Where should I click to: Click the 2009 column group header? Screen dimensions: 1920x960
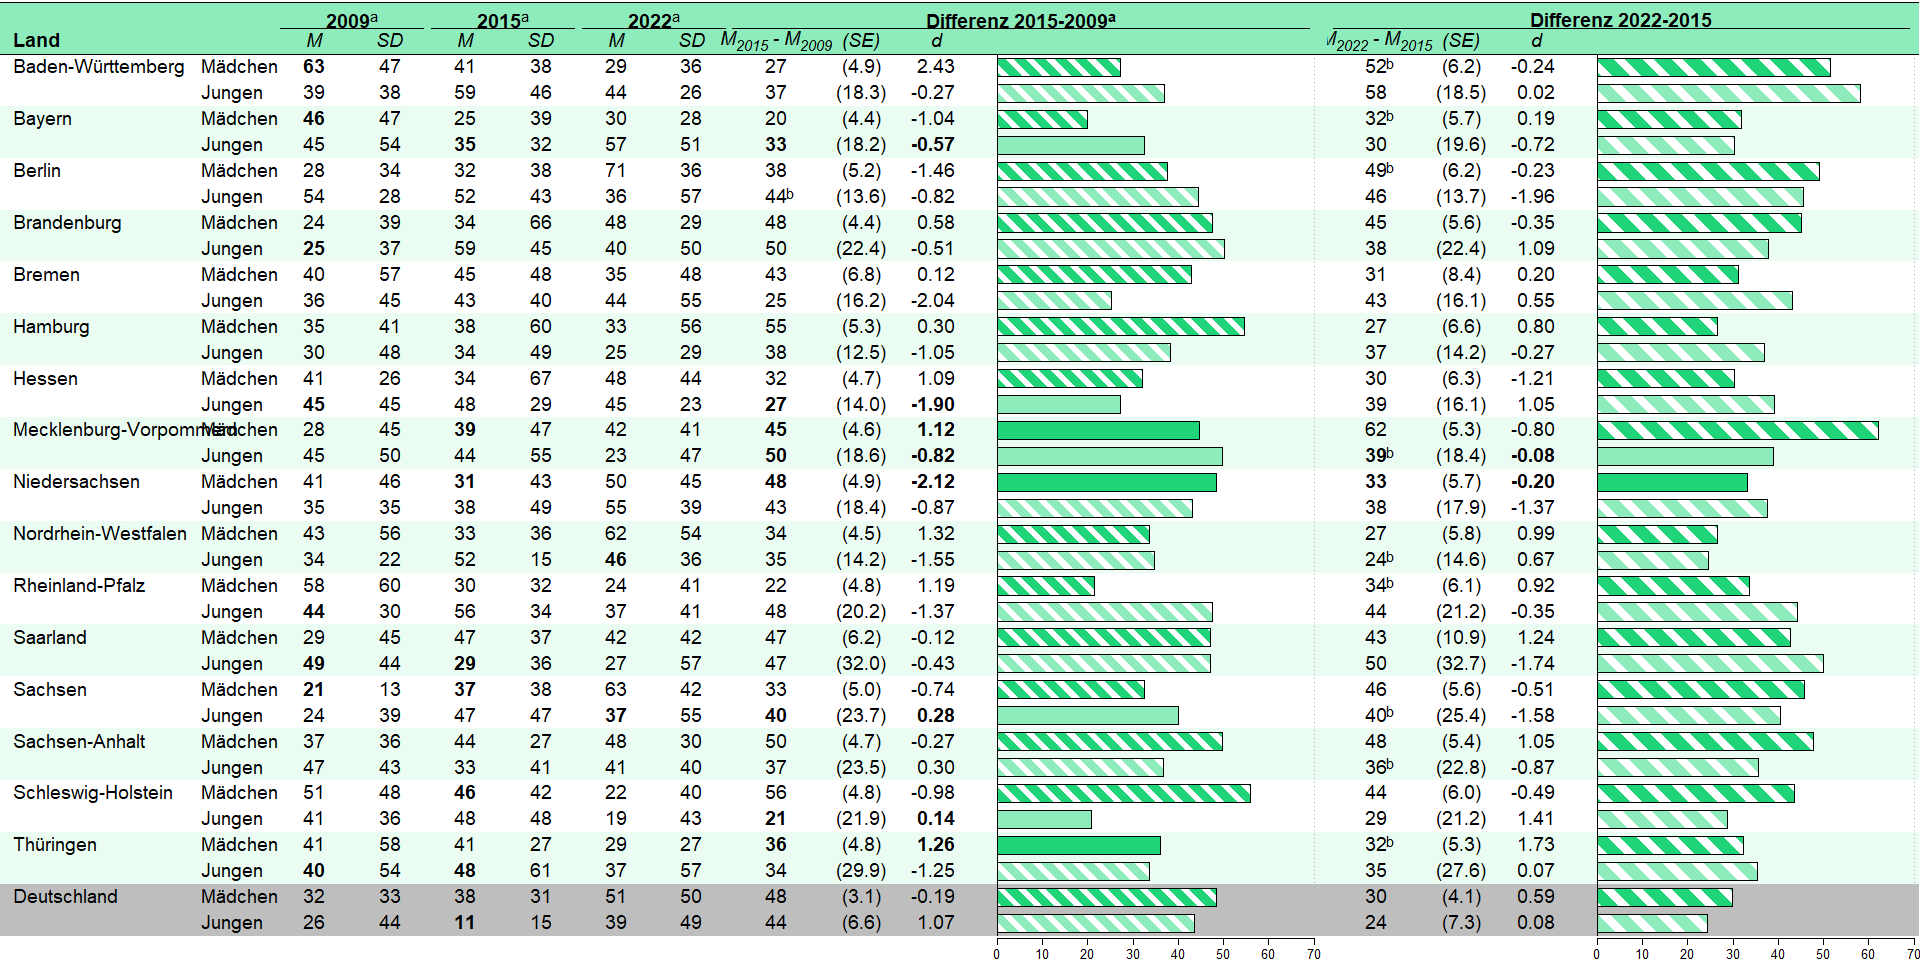tap(351, 20)
